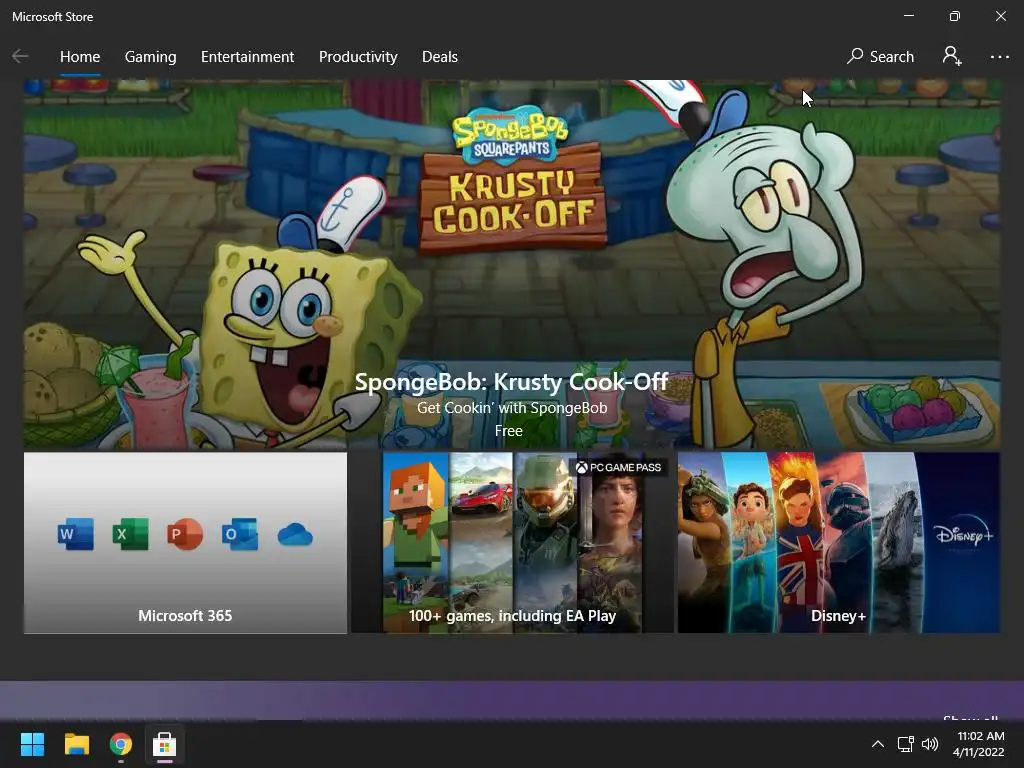Open the Entertainment tab
The height and width of the screenshot is (768, 1024).
(x=248, y=57)
